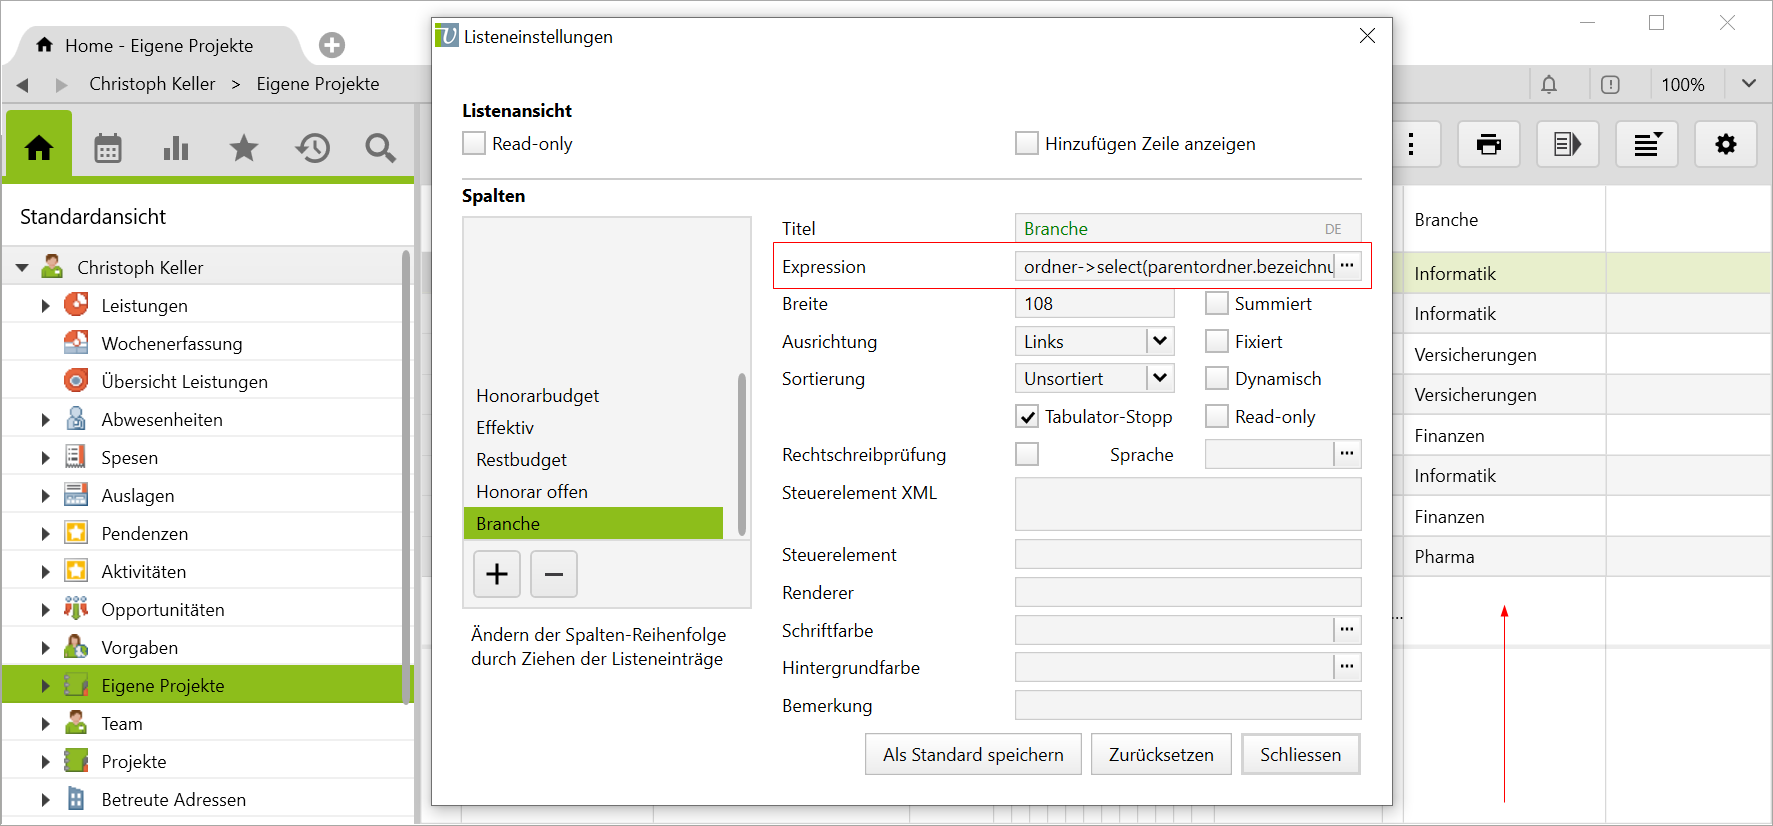This screenshot has height=826, width=1773.
Task: Expand the Leistungen tree node
Action: [45, 306]
